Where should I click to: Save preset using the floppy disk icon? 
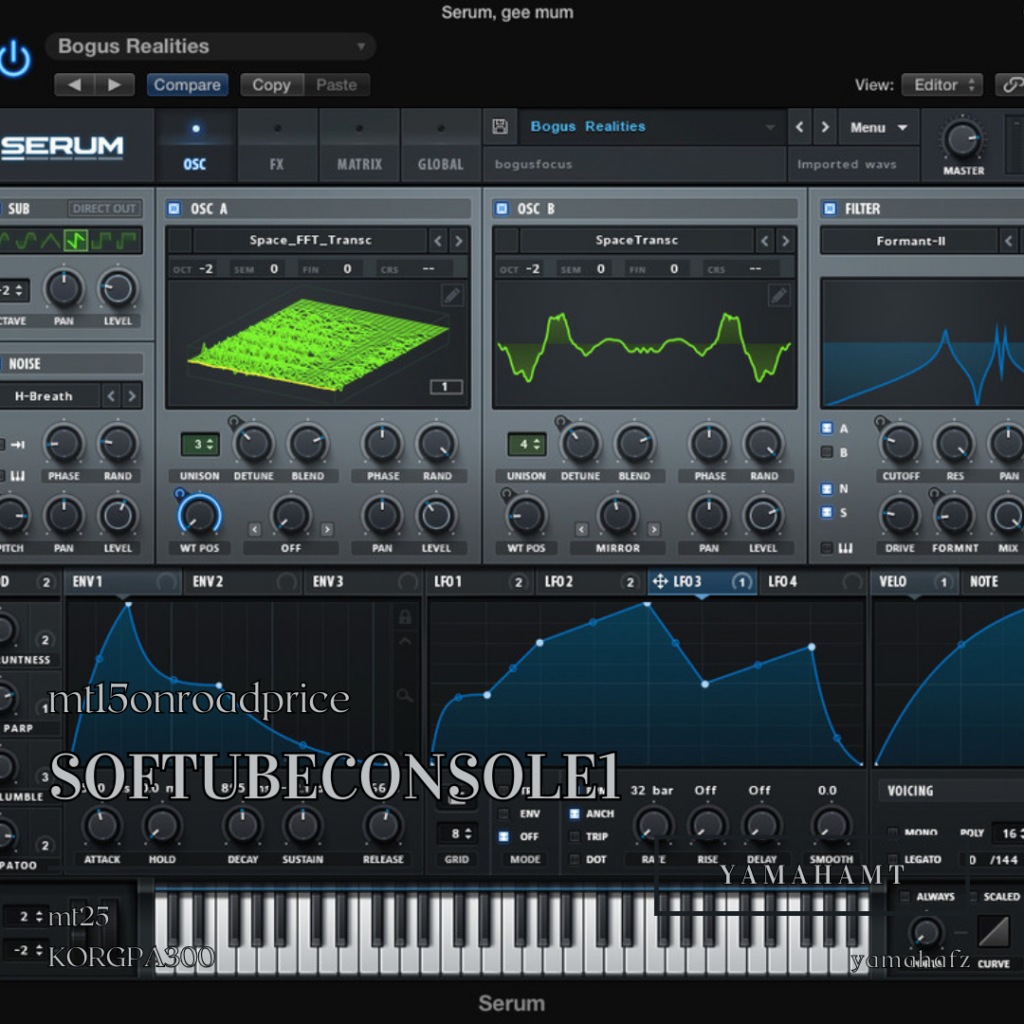pos(500,126)
